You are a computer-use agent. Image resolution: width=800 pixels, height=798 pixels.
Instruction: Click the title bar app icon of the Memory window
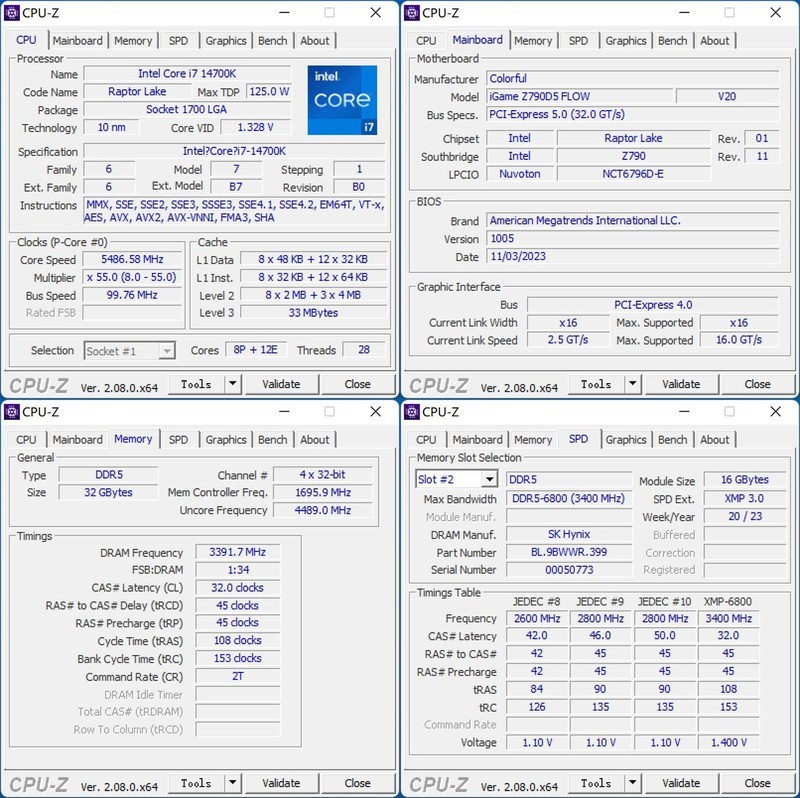12,411
